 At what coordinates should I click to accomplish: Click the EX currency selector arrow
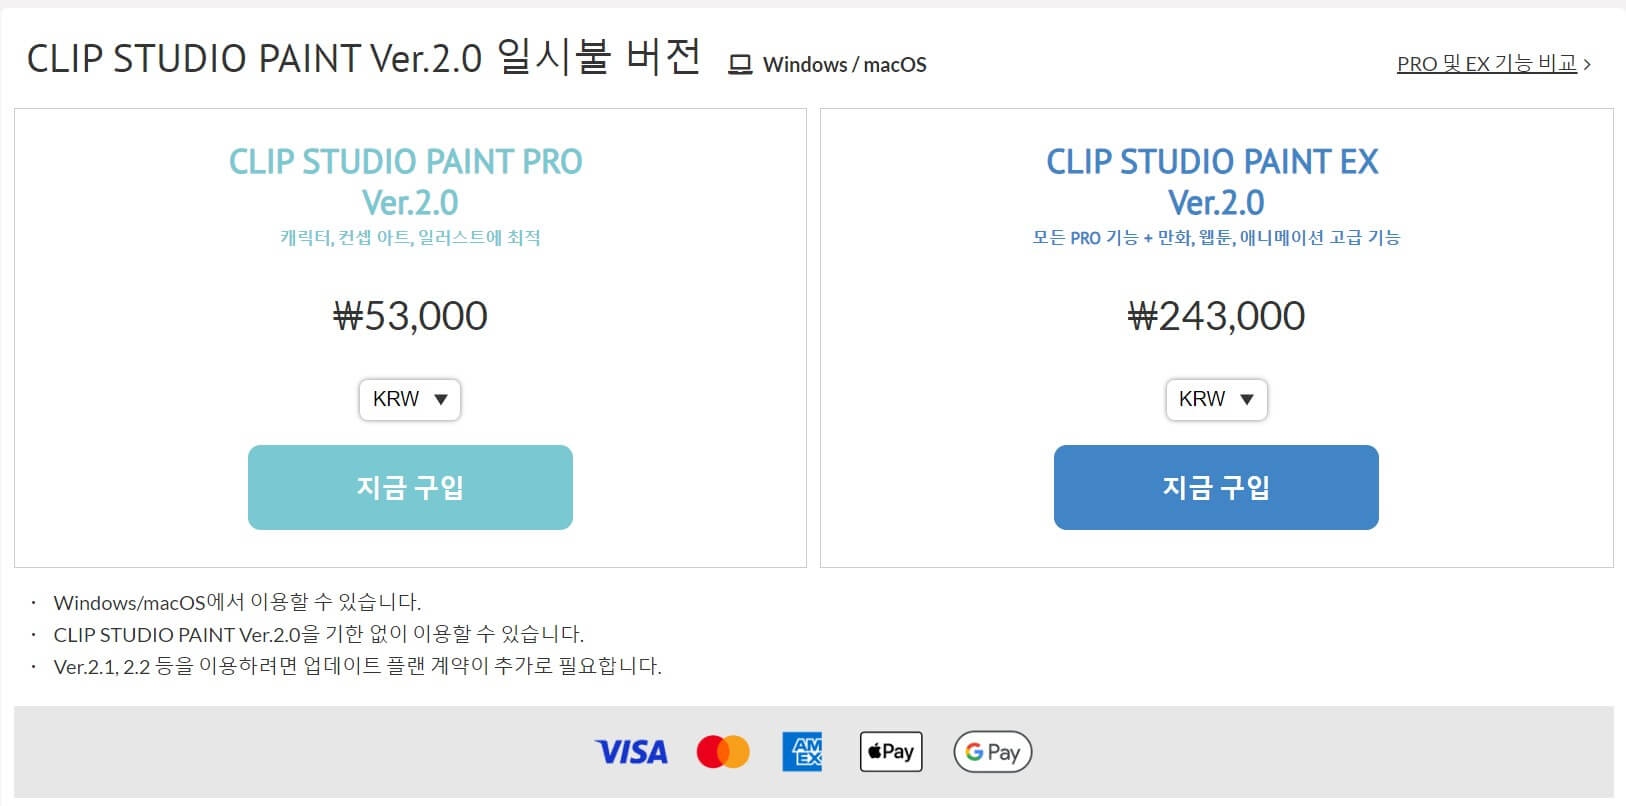1247,399
